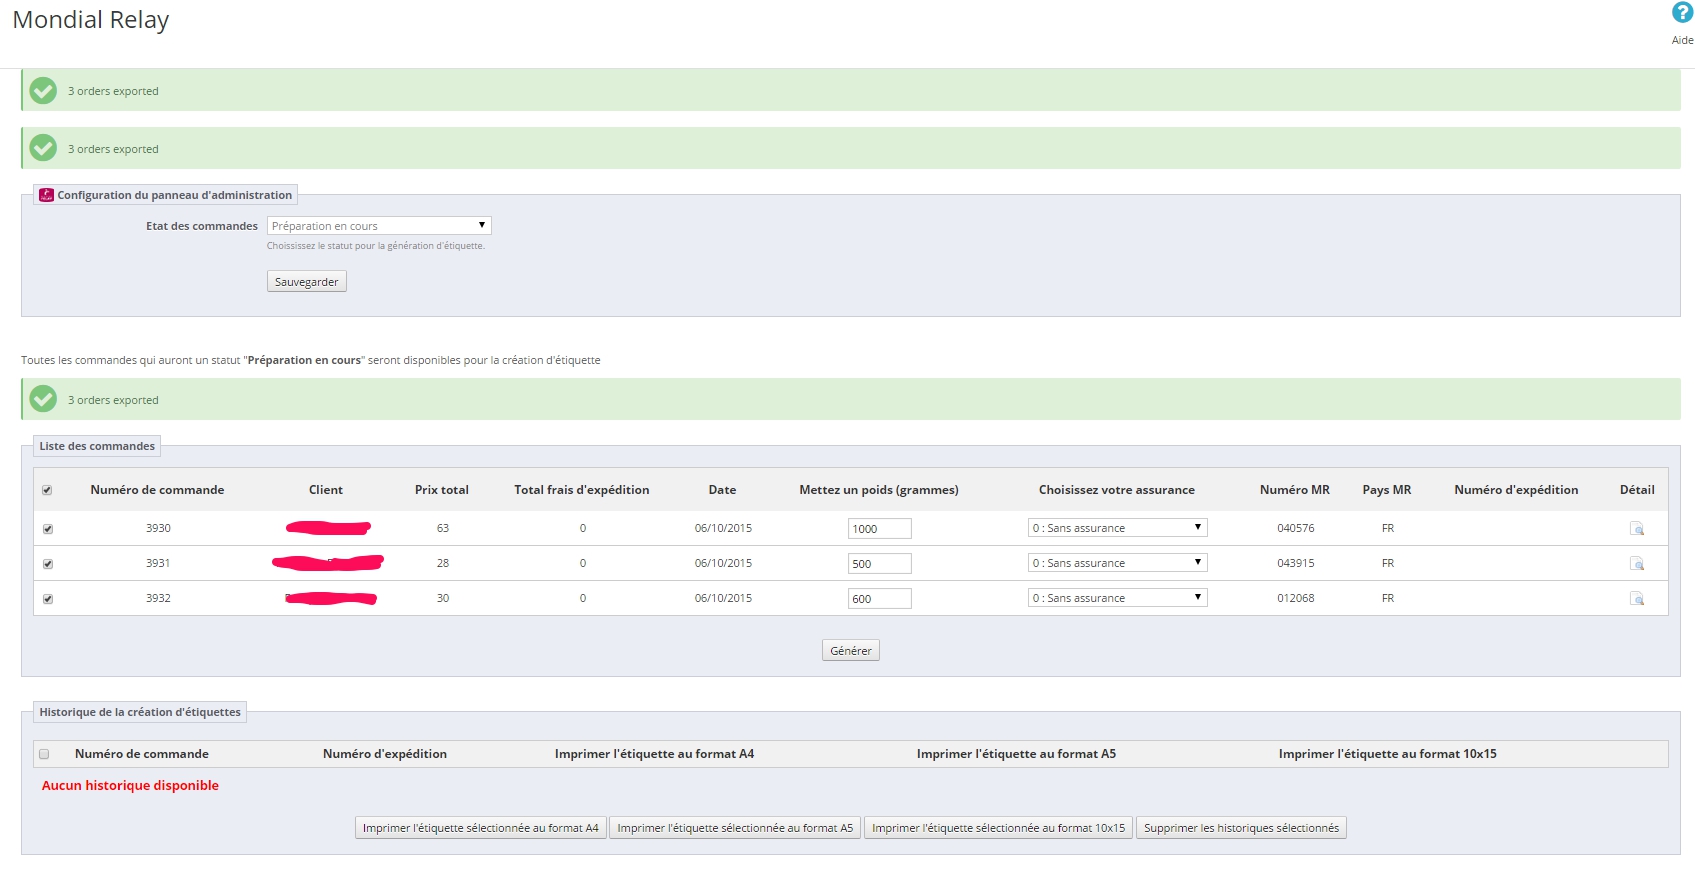This screenshot has height=891, width=1695.
Task: Uncheck the checkbox for order 3931
Action: [x=47, y=564]
